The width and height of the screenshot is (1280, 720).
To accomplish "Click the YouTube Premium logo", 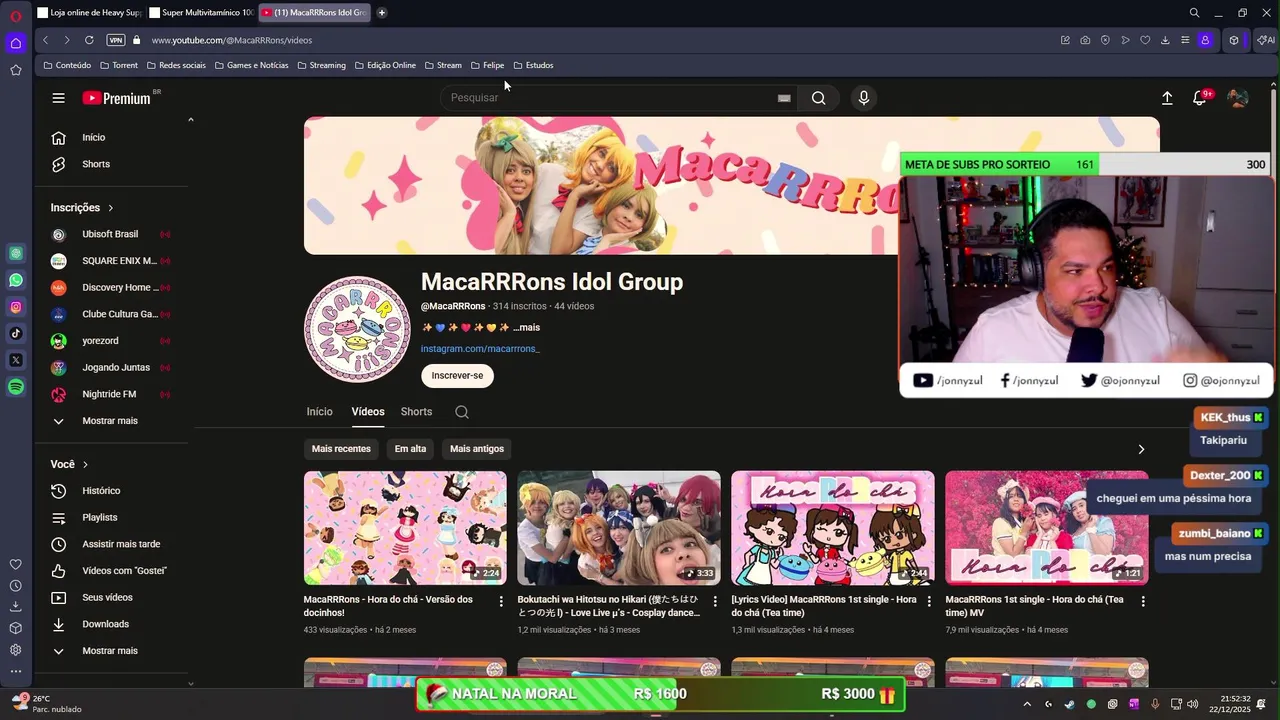I will 117,98.
